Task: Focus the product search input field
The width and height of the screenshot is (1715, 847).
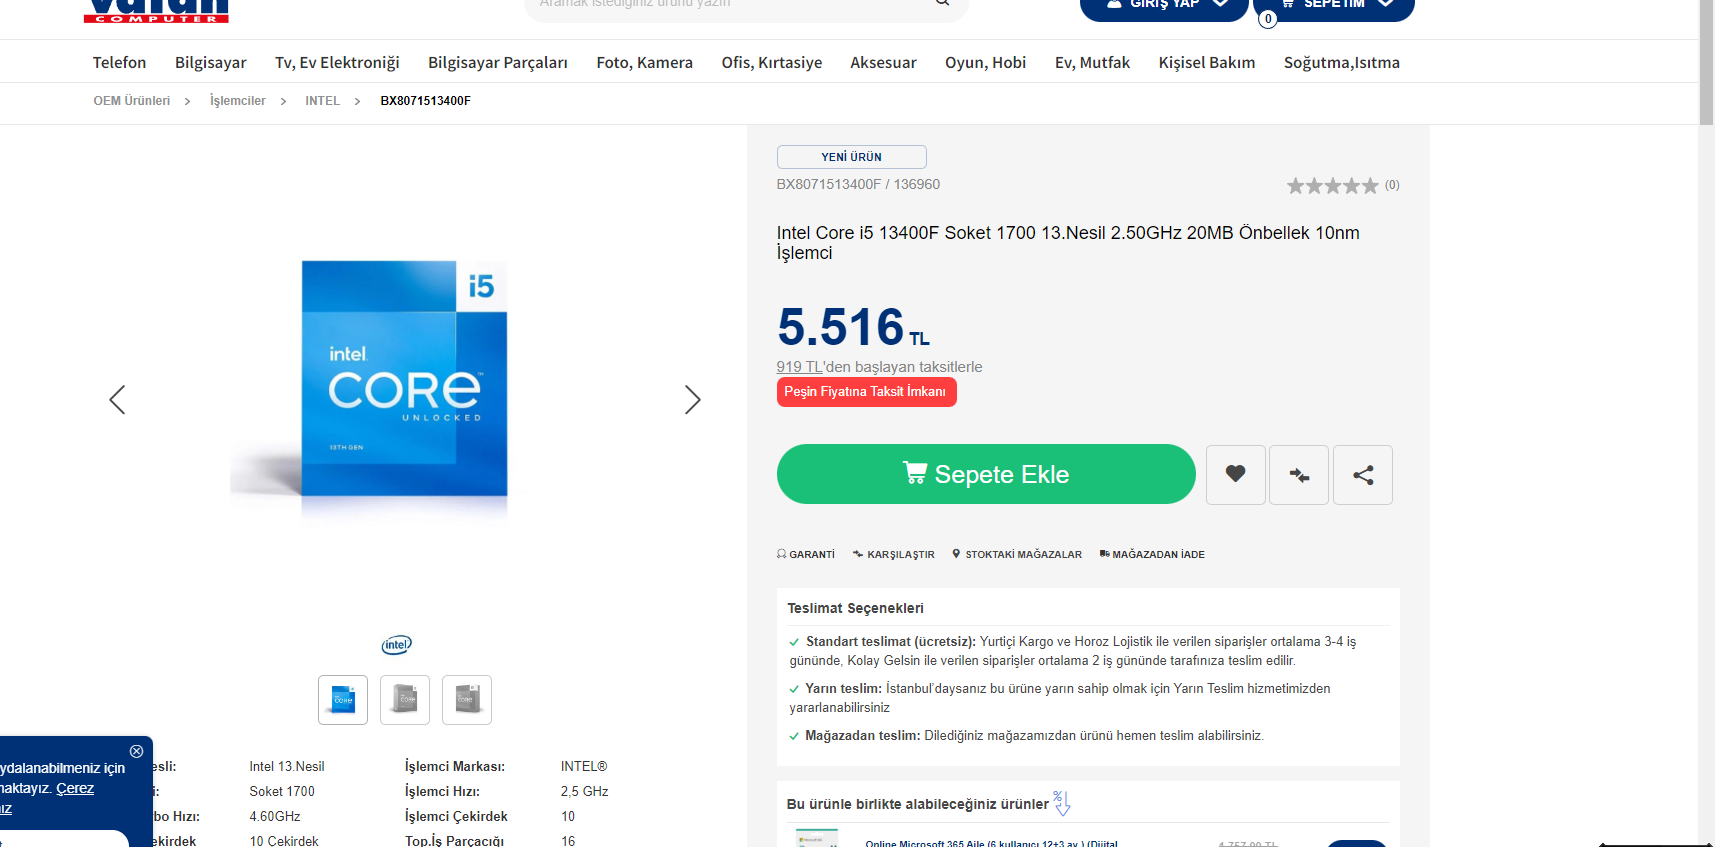Action: tap(730, 5)
